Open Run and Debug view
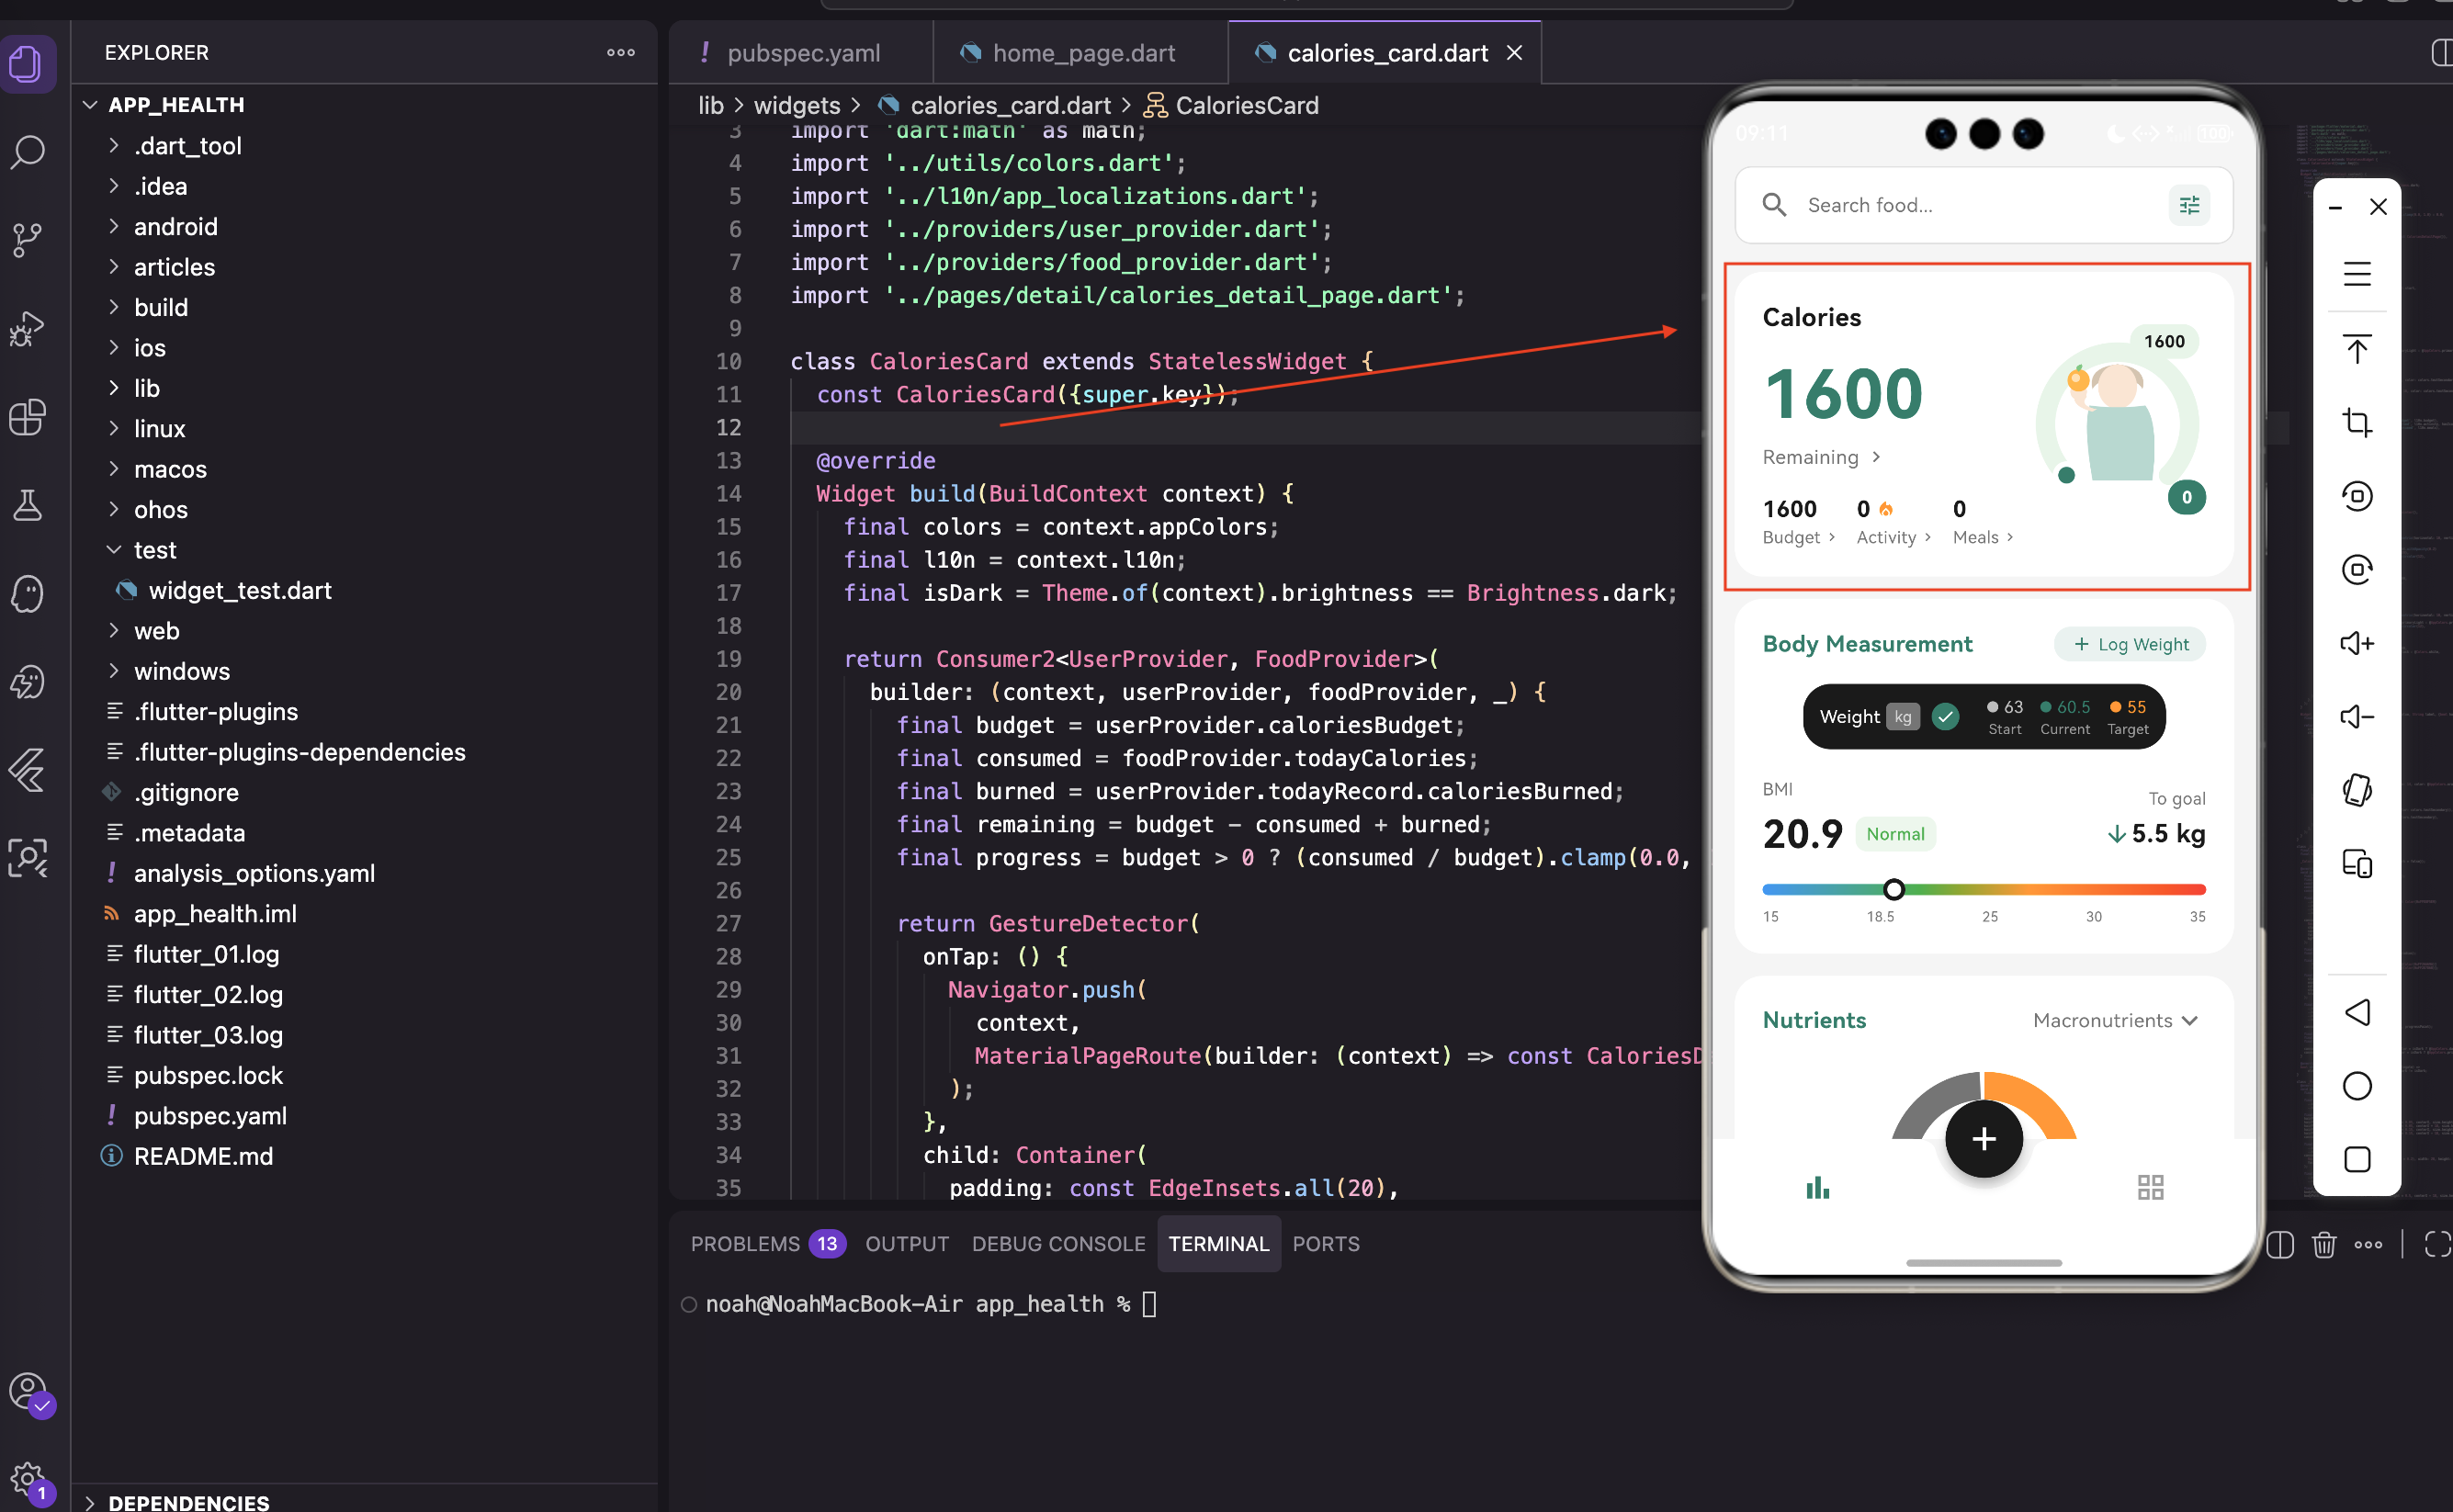The image size is (2453, 1512). [28, 328]
